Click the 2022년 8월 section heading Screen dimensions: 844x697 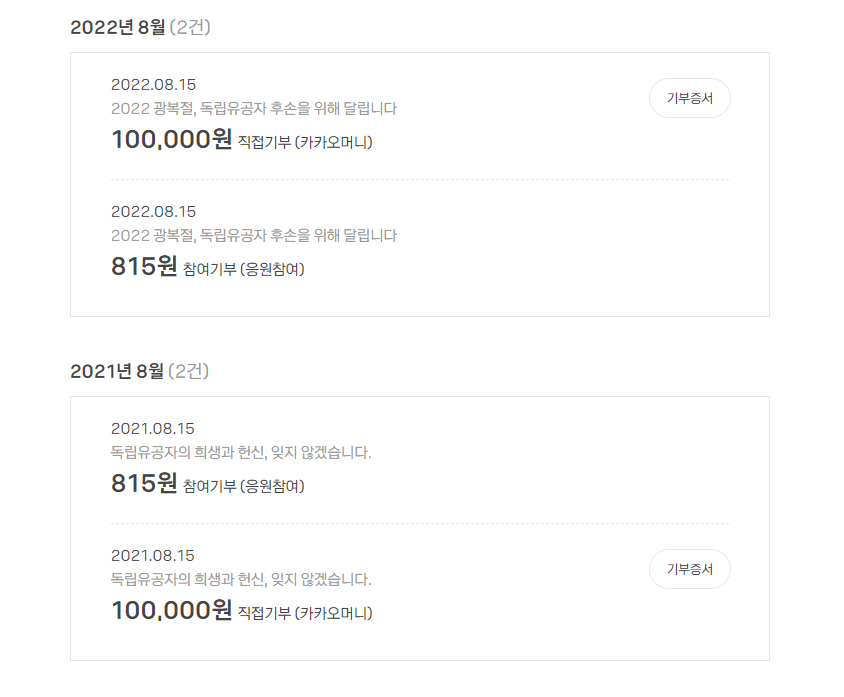pyautogui.click(x=118, y=27)
